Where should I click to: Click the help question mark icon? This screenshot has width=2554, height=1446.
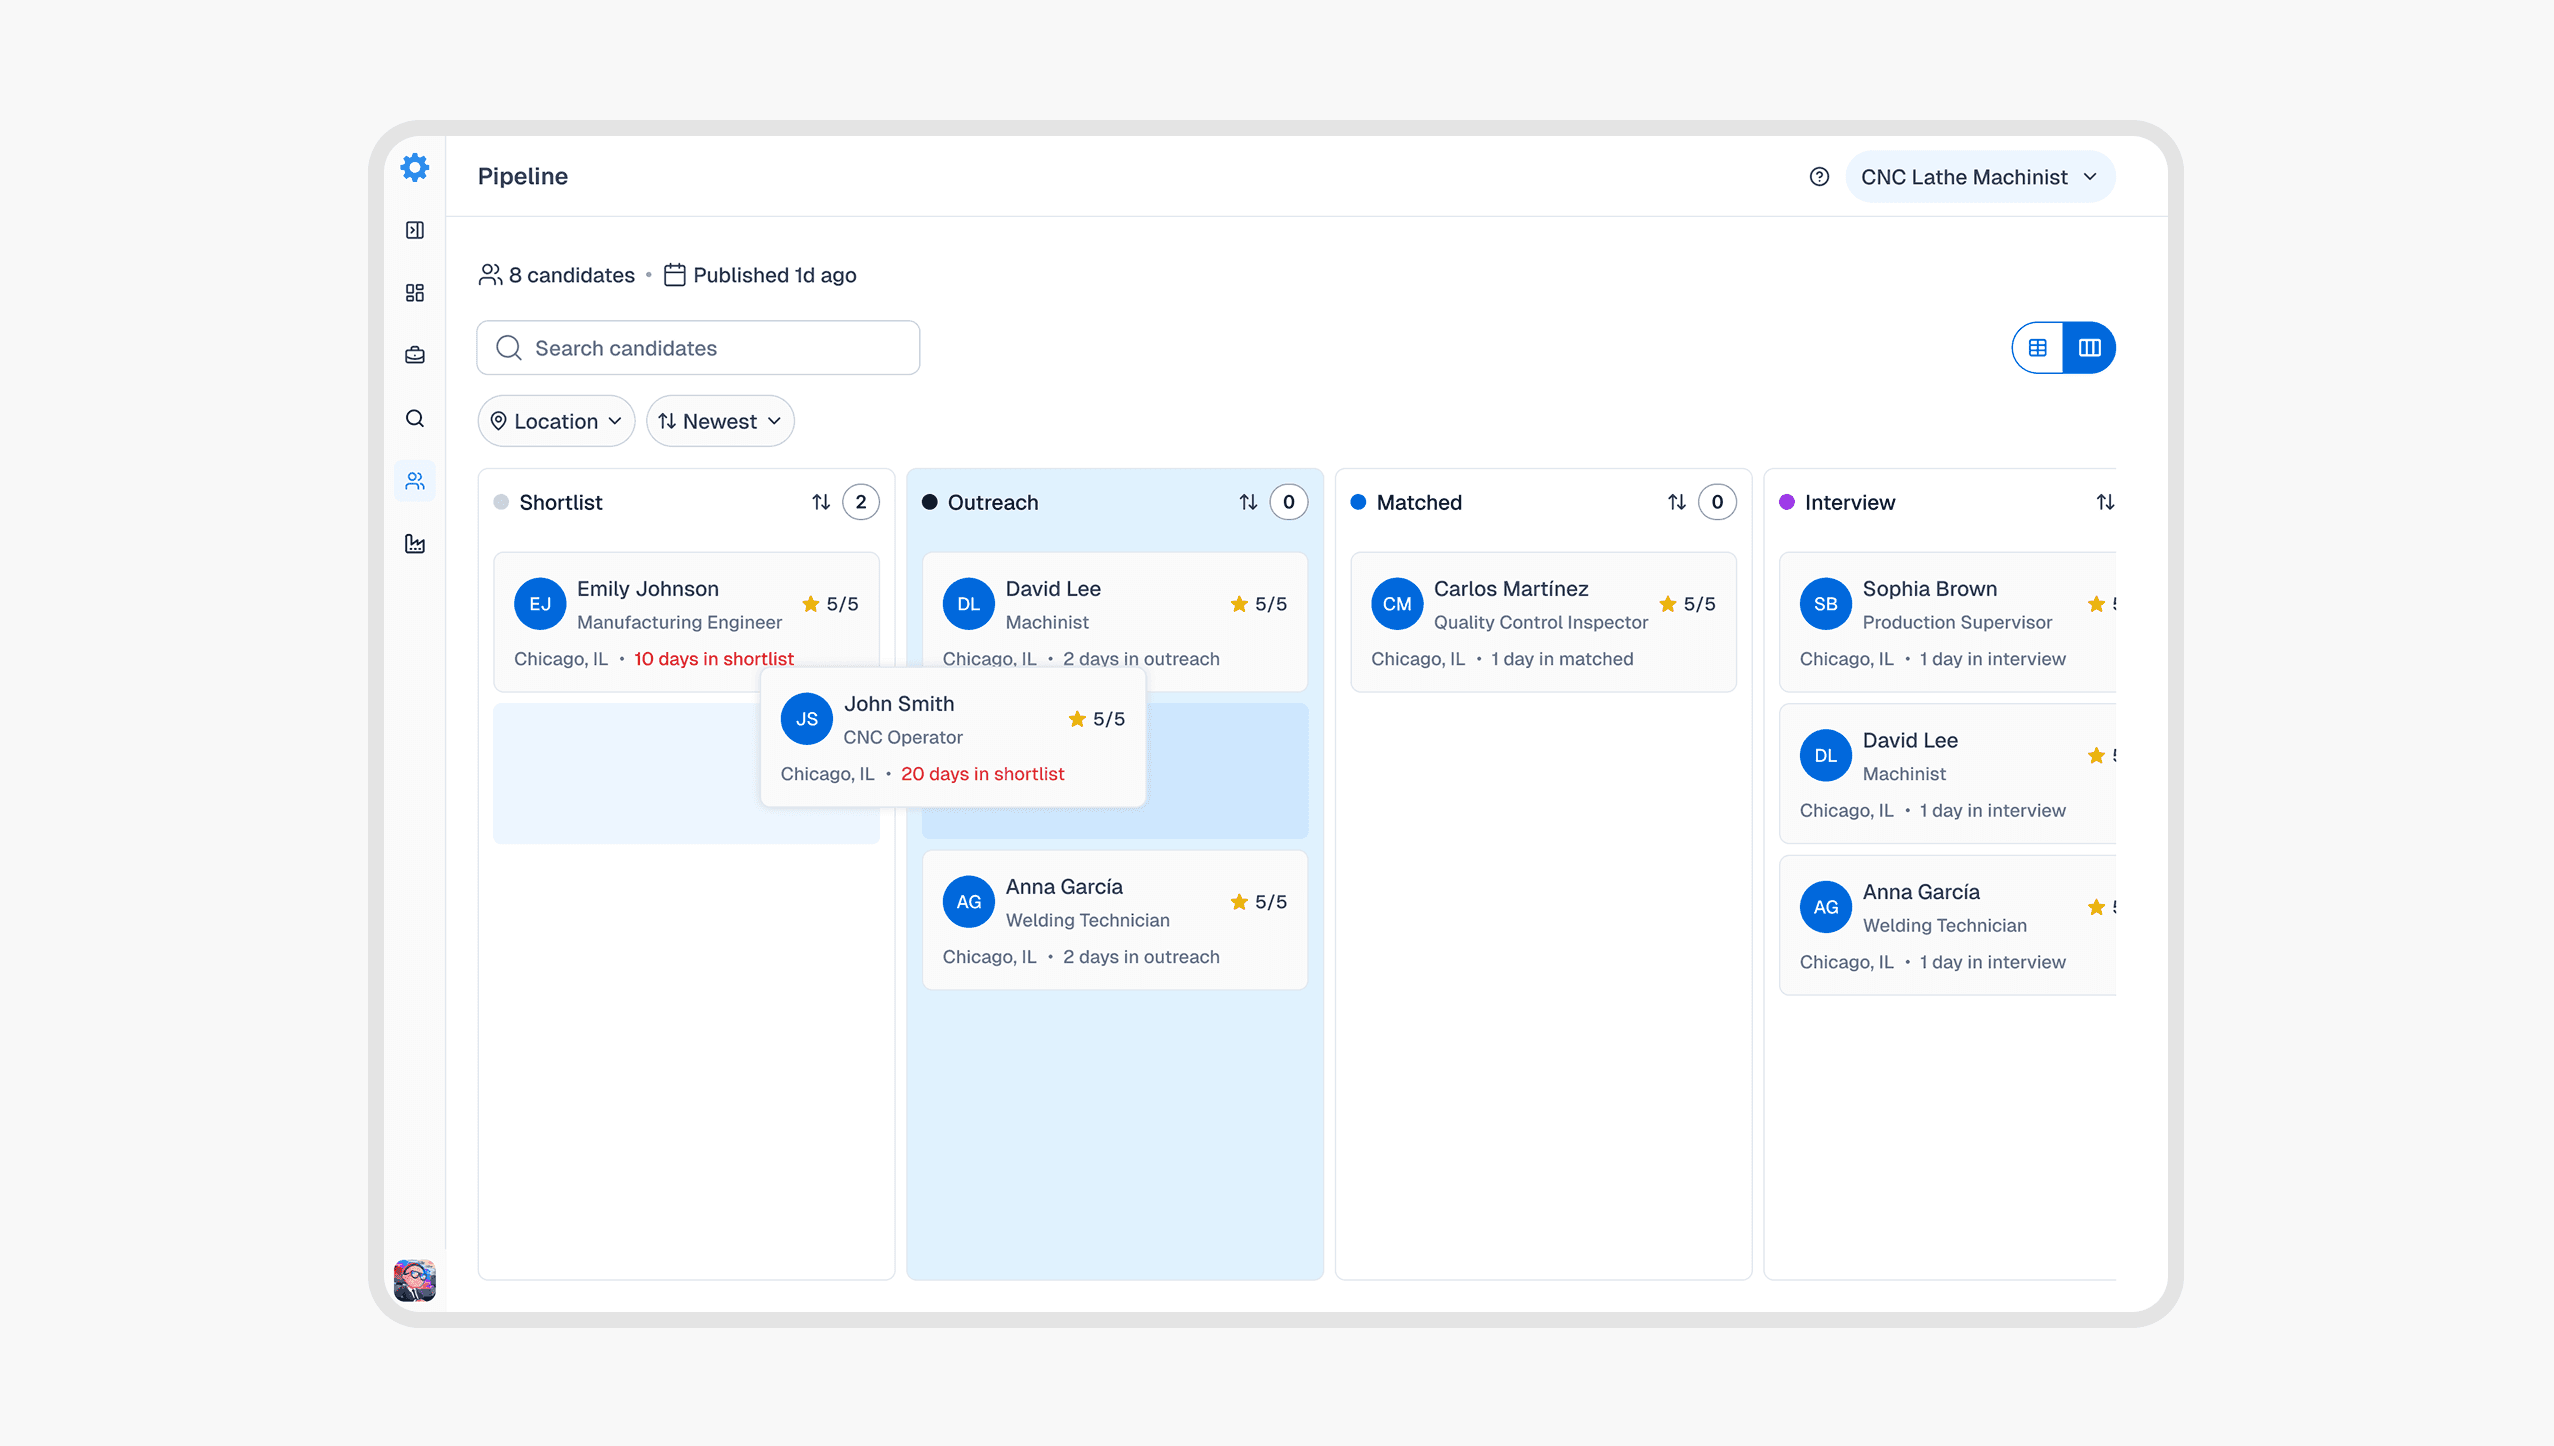click(x=1819, y=177)
